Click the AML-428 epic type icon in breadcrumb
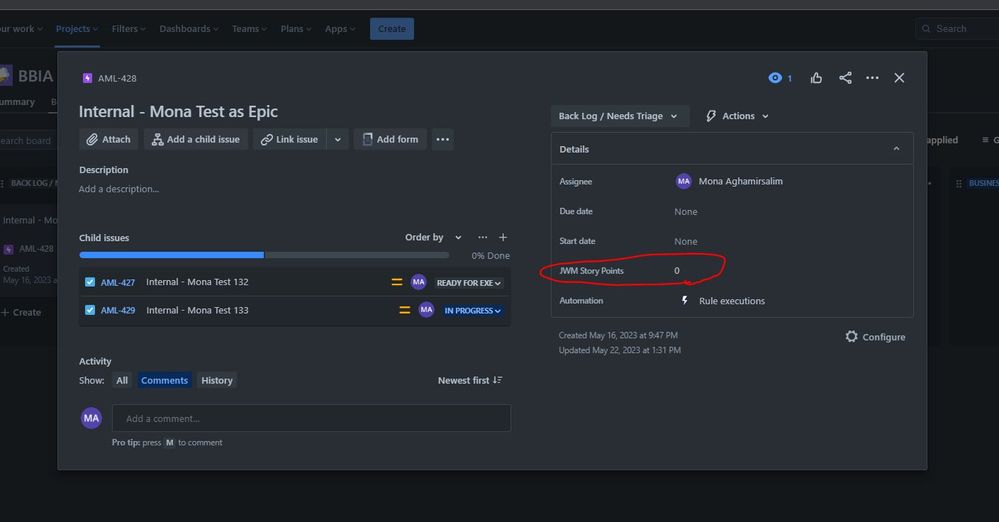This screenshot has height=522, width=999. [x=87, y=78]
